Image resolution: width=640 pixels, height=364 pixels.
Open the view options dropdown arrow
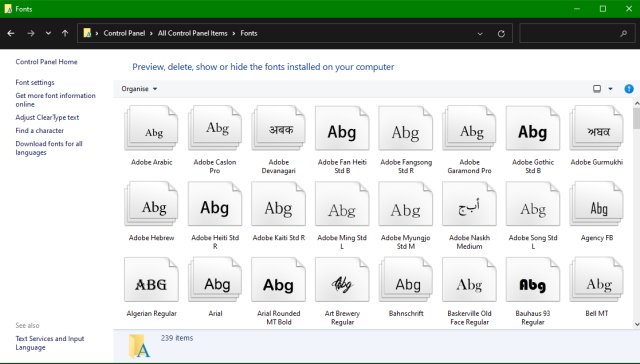tap(610, 89)
